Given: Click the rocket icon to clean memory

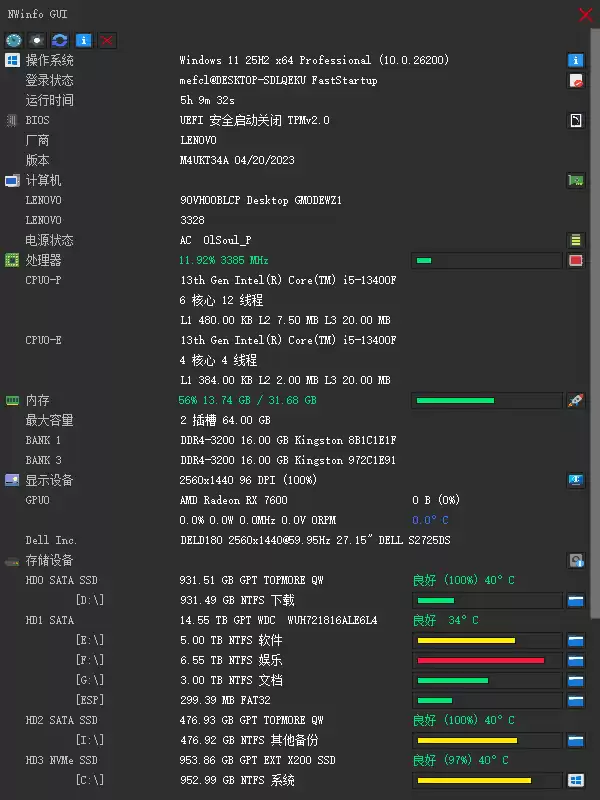Looking at the screenshot, I should coord(575,400).
